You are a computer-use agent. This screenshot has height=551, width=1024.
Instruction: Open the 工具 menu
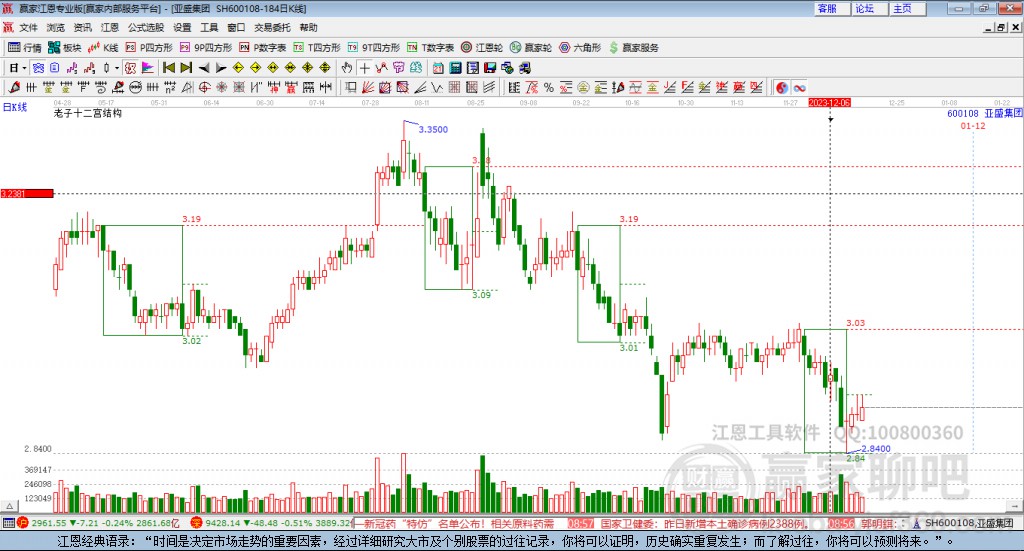(x=209, y=27)
